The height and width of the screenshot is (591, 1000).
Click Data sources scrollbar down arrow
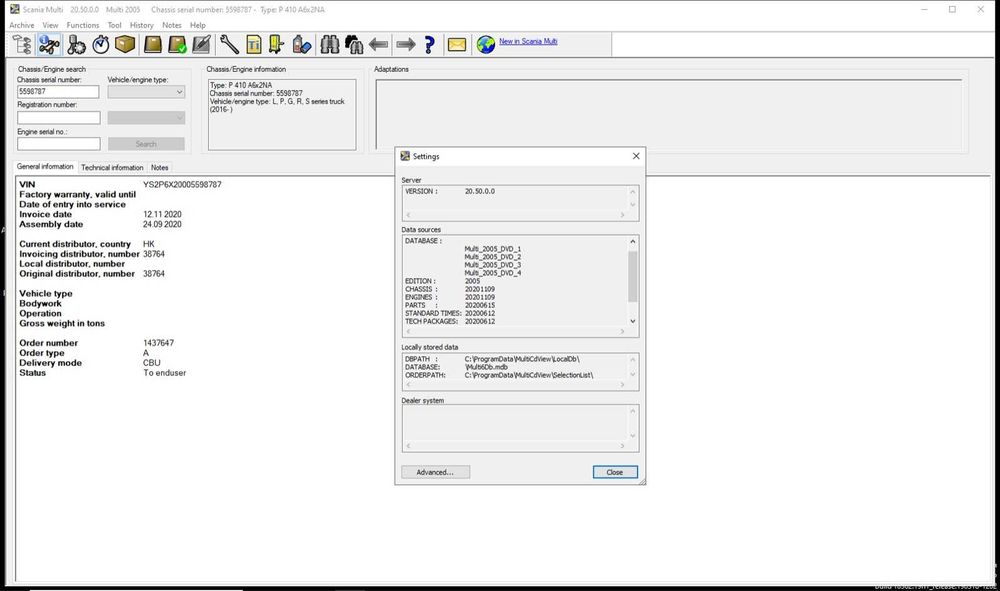tap(633, 321)
